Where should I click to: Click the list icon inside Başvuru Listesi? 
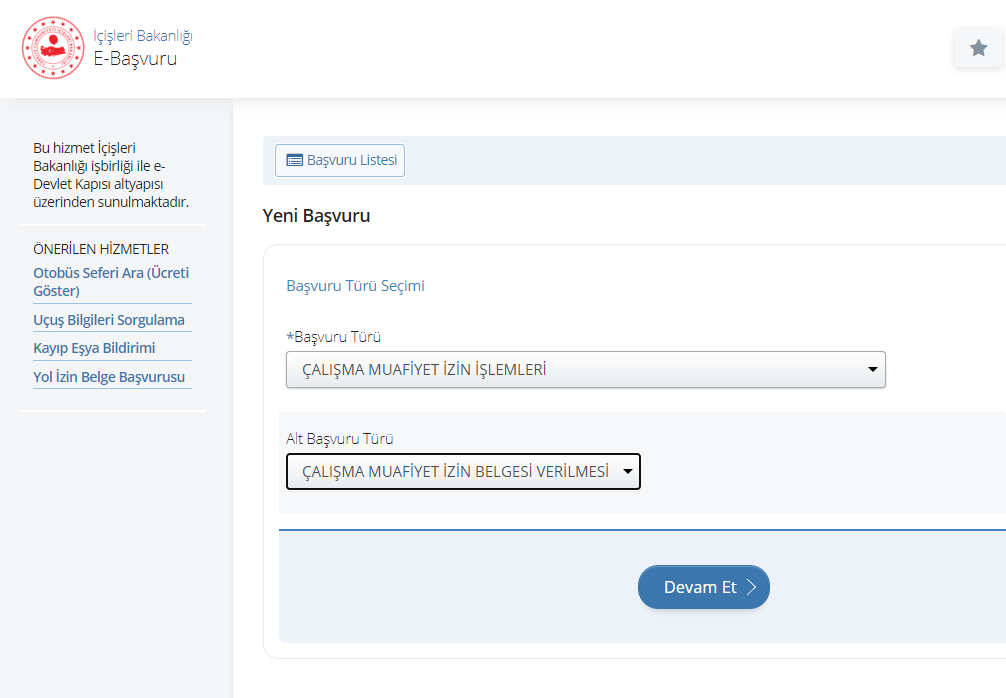tap(294, 160)
